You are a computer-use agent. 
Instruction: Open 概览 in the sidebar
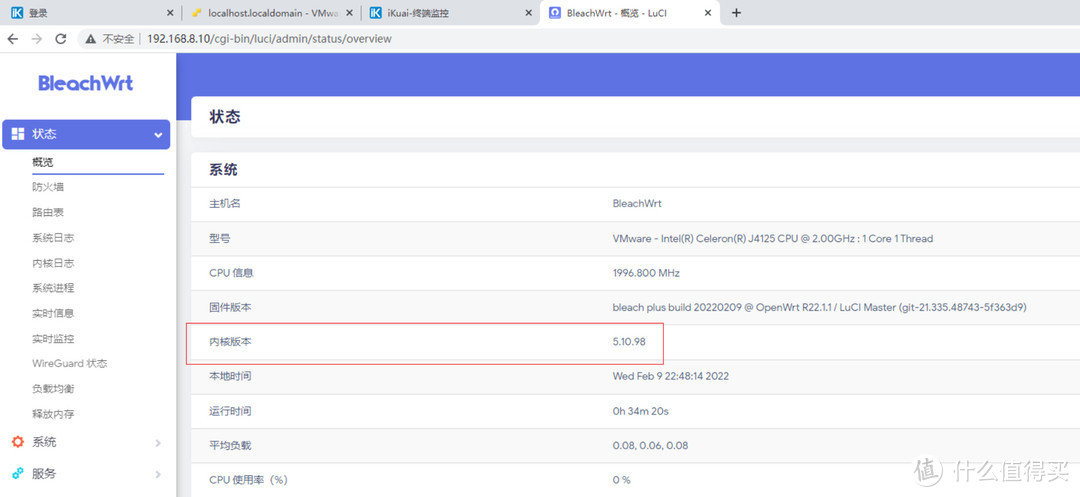[x=43, y=162]
